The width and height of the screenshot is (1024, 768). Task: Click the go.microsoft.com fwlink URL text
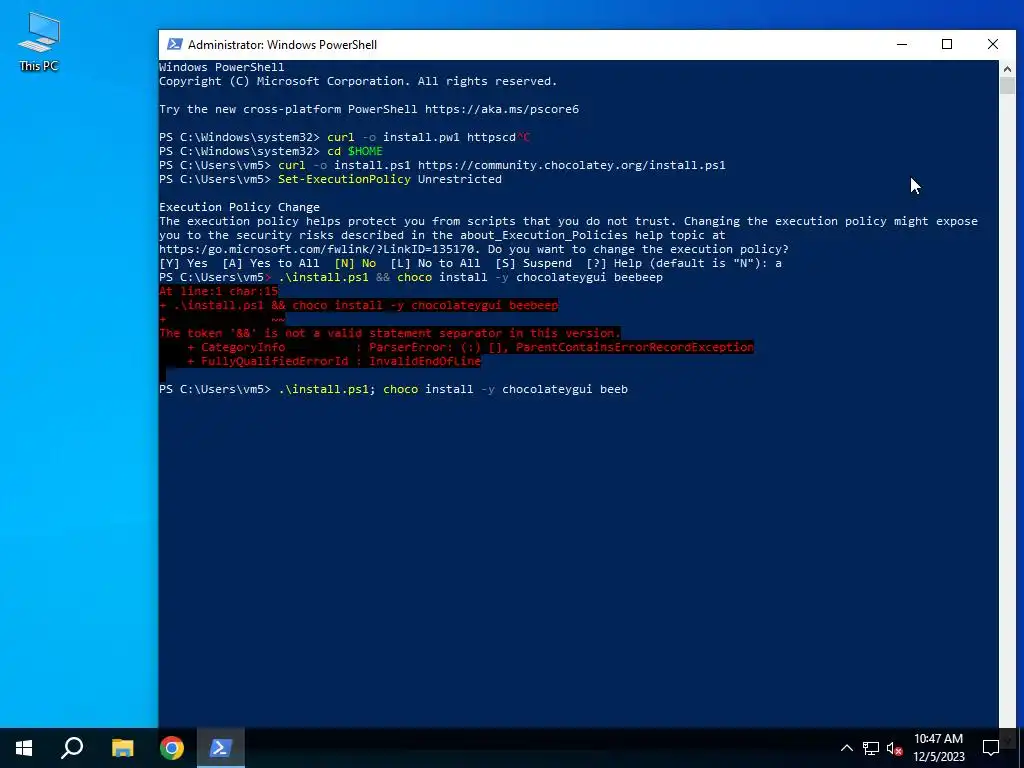pyautogui.click(x=319, y=249)
